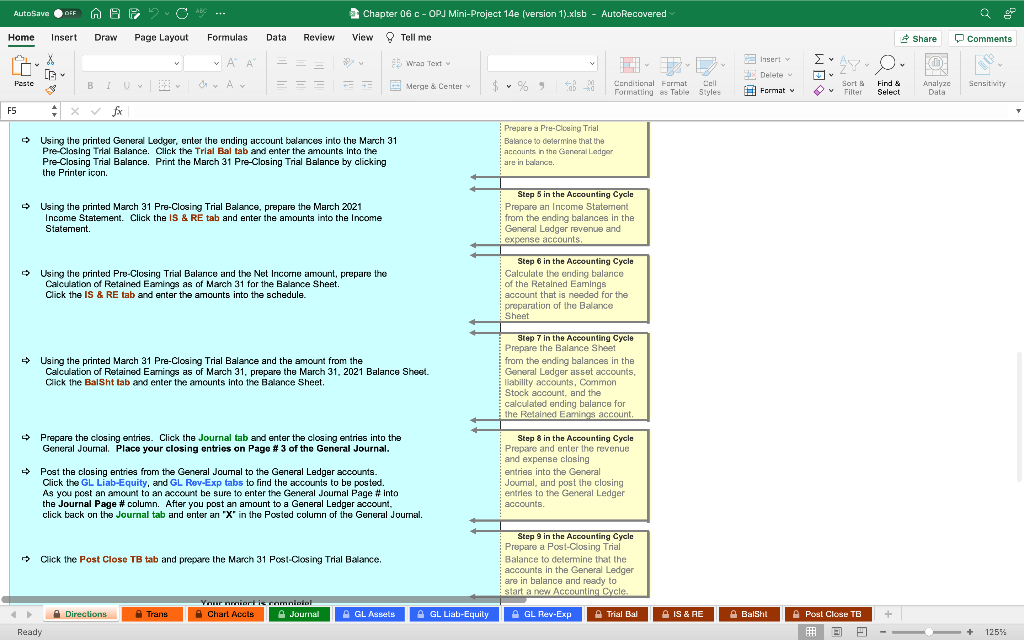Screen dimensions: 1024x640
Task: Click Analyze Data
Action: (936, 74)
